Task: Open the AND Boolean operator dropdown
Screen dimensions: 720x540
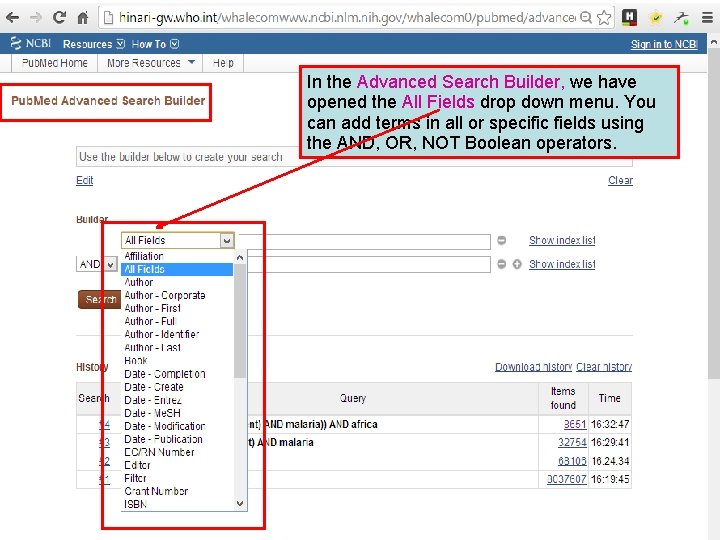Action: pyautogui.click(x=96, y=264)
